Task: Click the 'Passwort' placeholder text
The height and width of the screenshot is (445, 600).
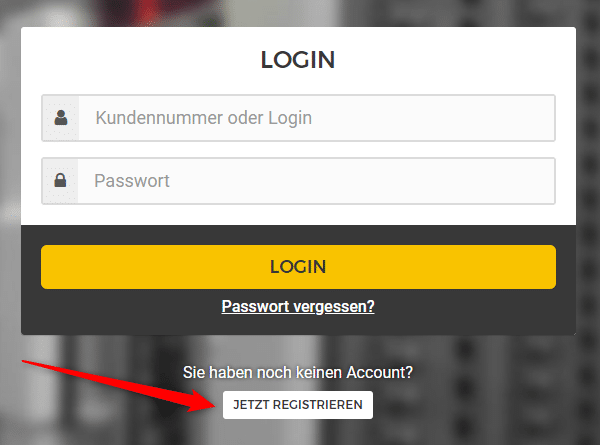Action: point(132,181)
